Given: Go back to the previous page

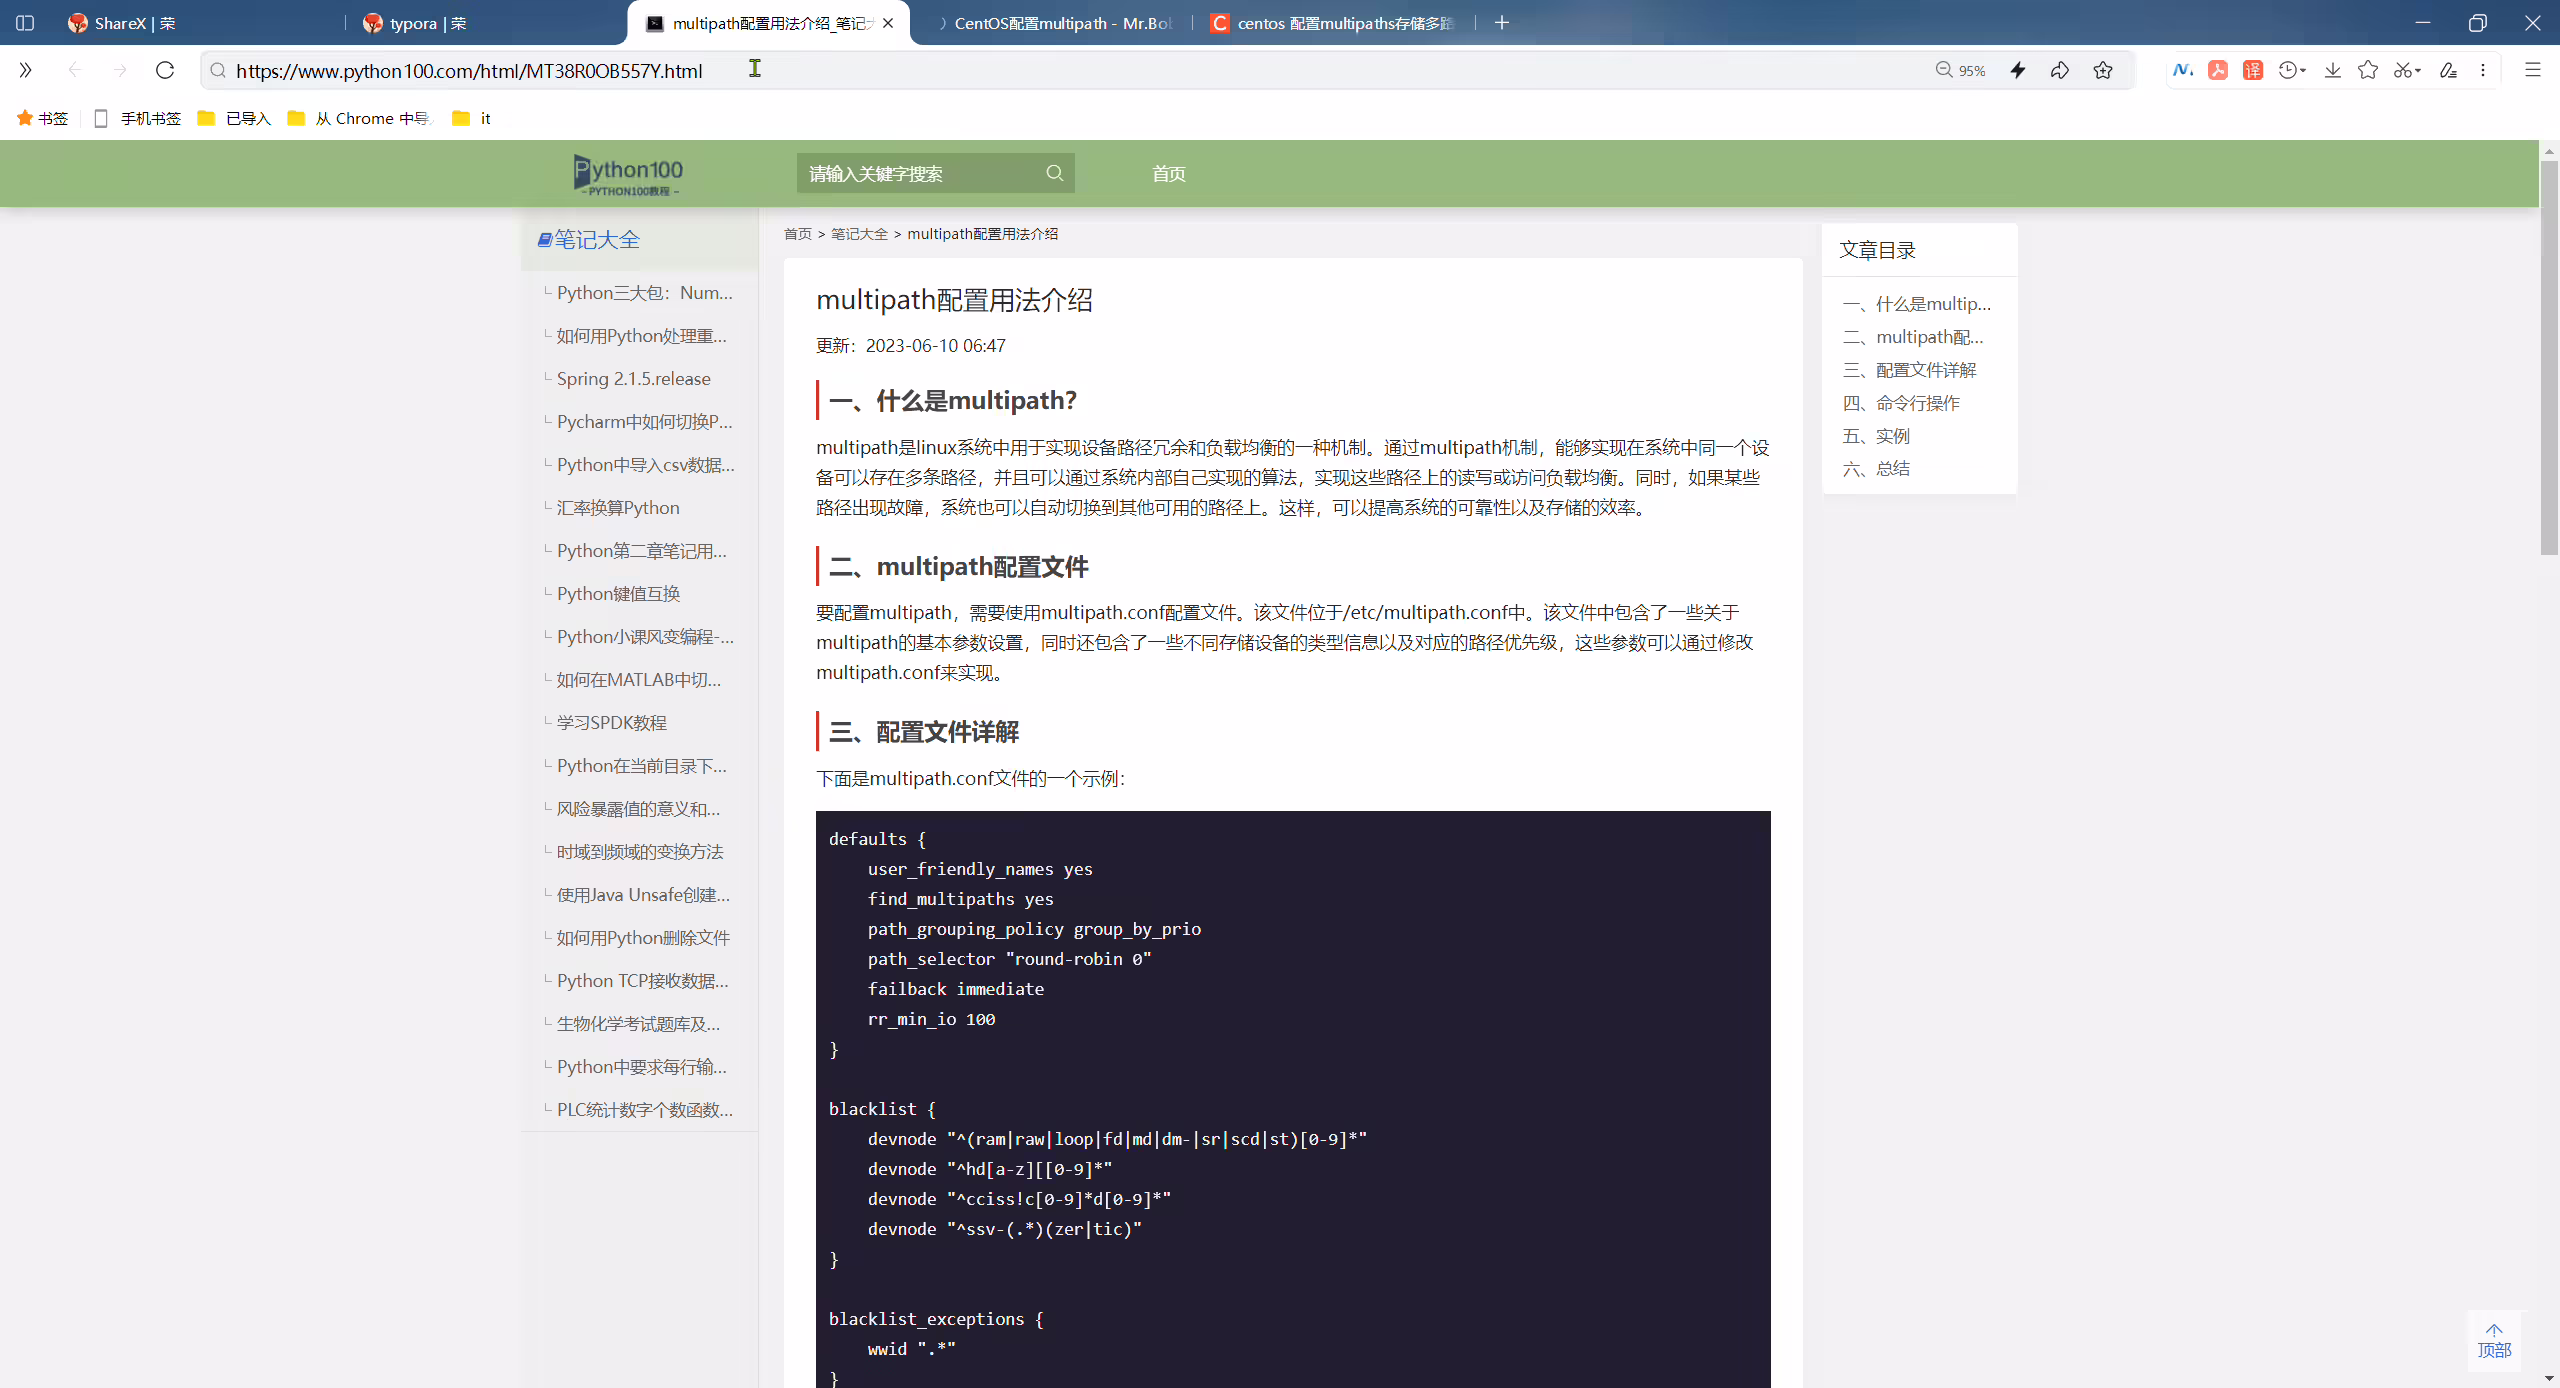Looking at the screenshot, I should [x=74, y=70].
